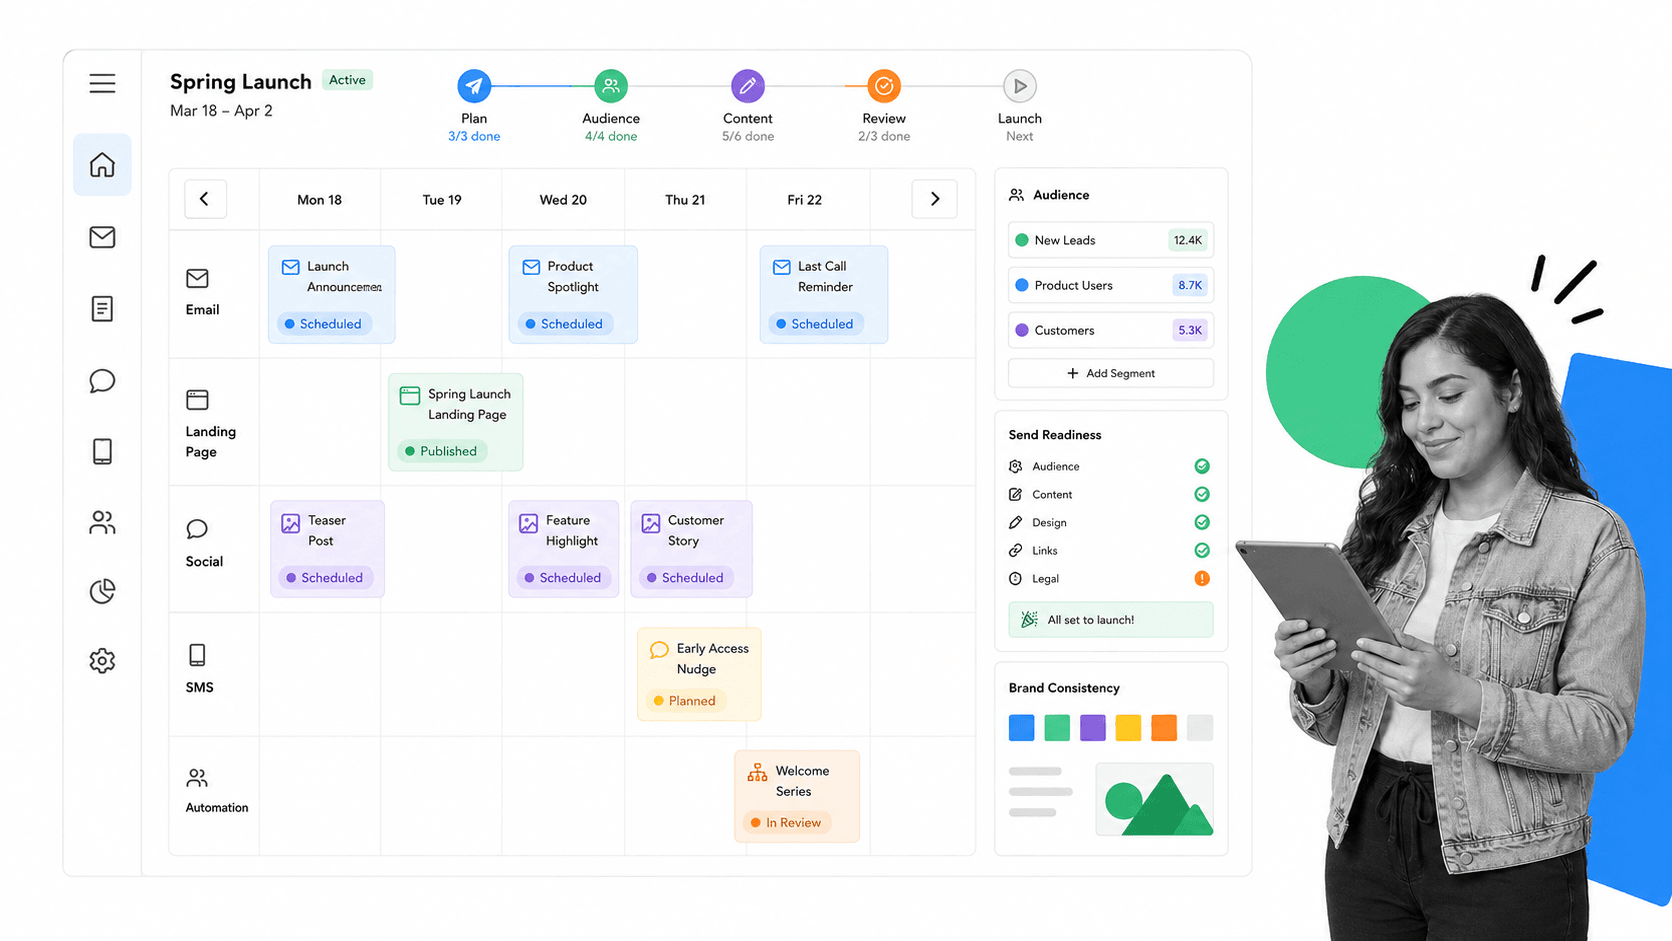This screenshot has width=1672, height=941.
Task: Pick the purple brand color swatch
Action: click(x=1093, y=727)
